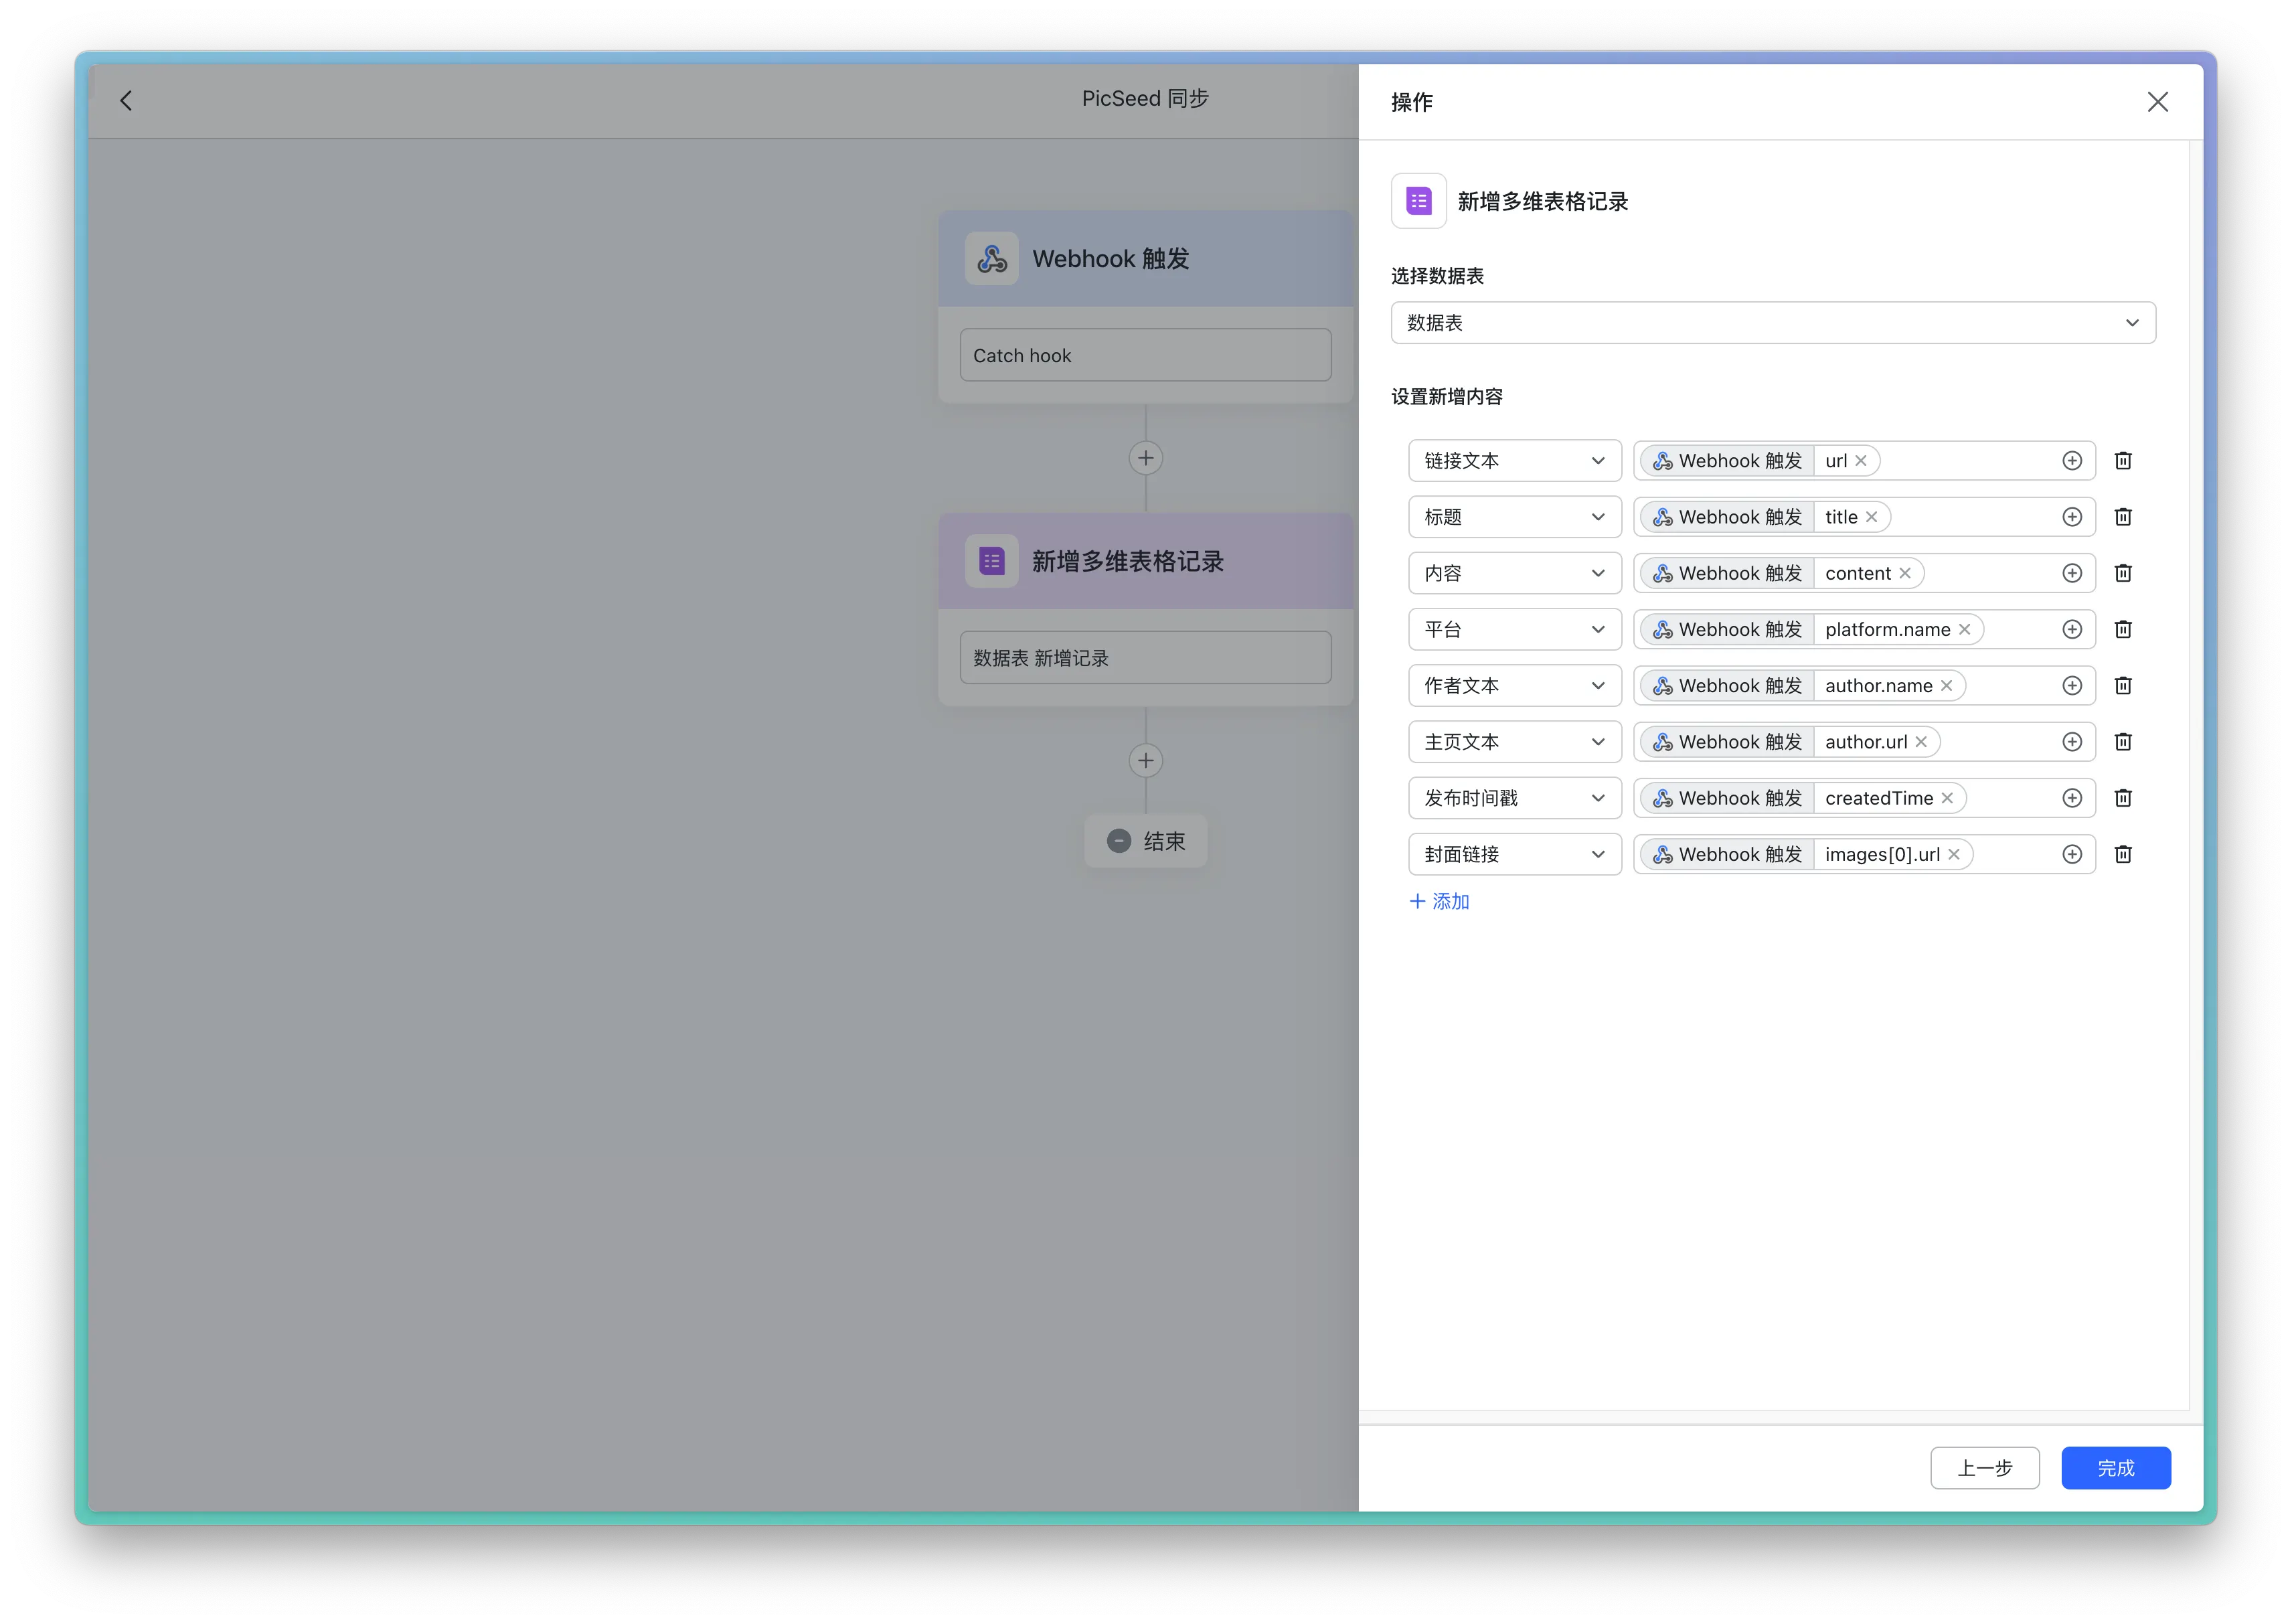Open the 发布时间戳 field dropdown
2292x1624 pixels.
(x=1514, y=798)
